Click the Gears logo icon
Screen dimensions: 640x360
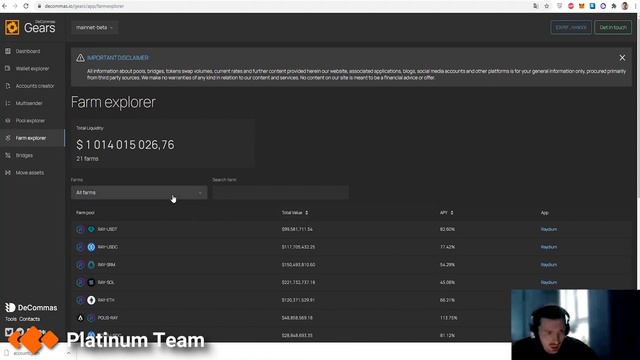(x=12, y=27)
